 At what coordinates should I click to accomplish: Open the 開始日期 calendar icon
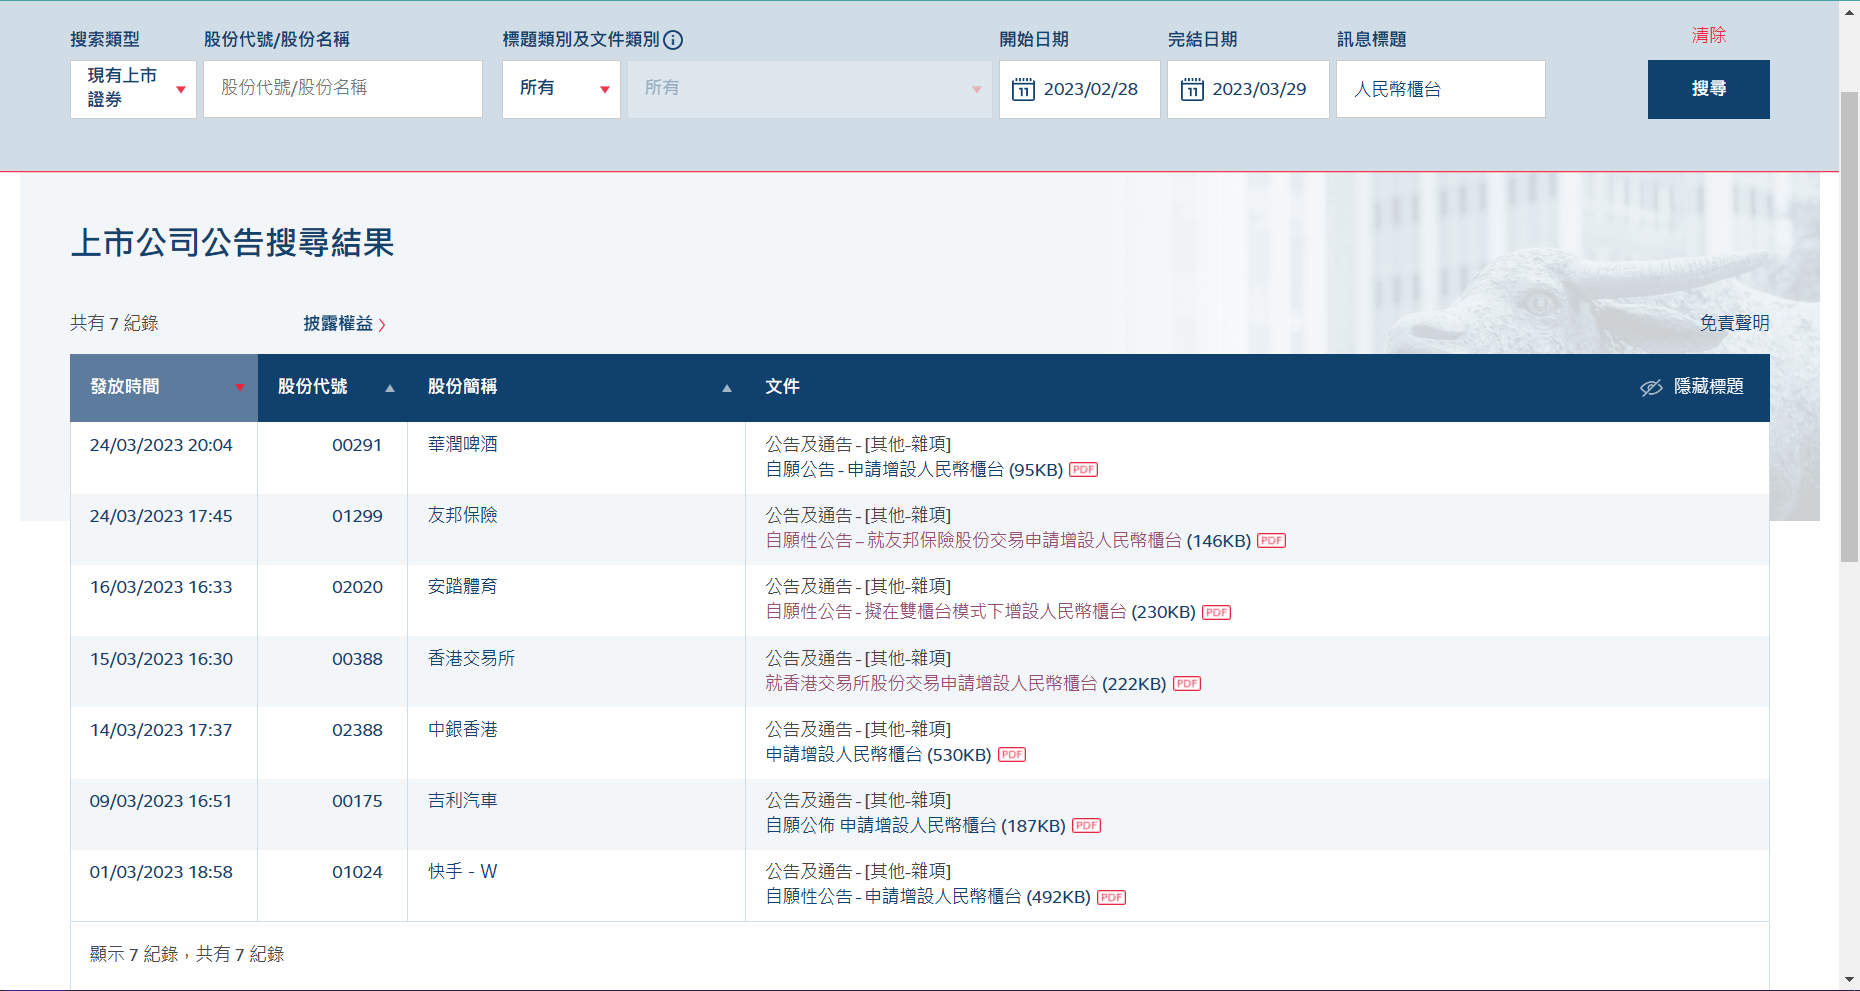(1023, 90)
